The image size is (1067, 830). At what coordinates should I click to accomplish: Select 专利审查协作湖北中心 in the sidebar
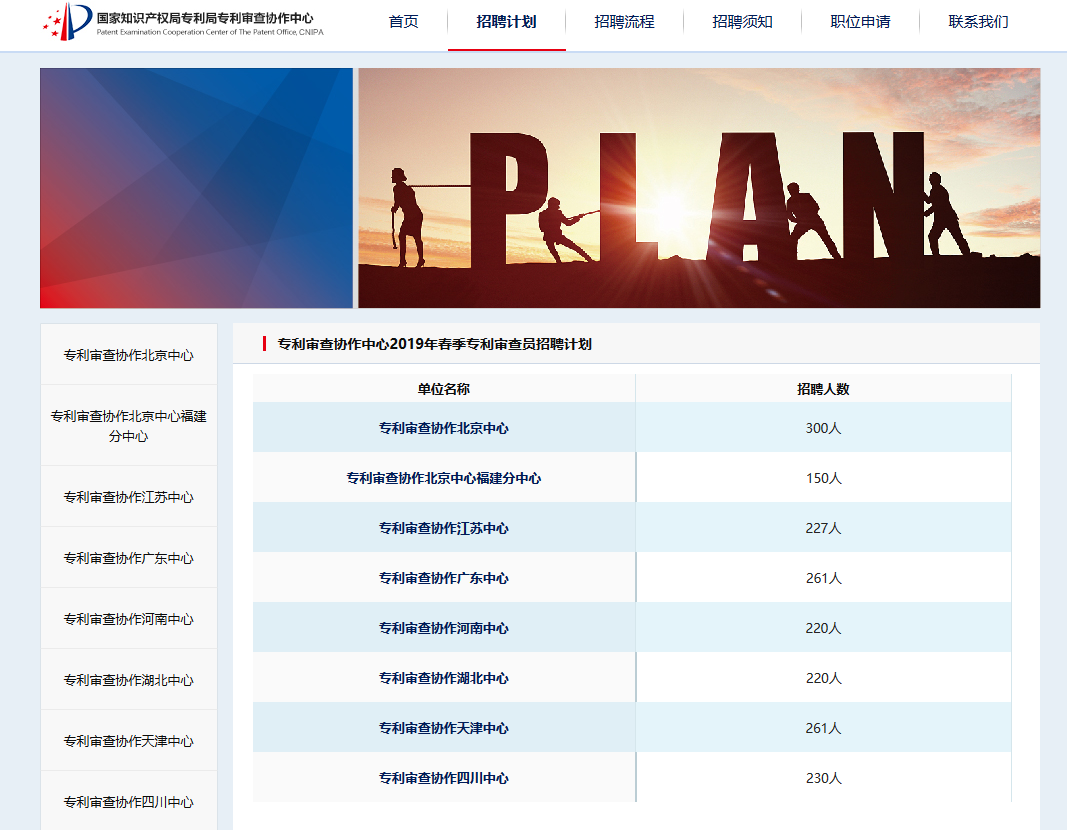[x=129, y=680]
